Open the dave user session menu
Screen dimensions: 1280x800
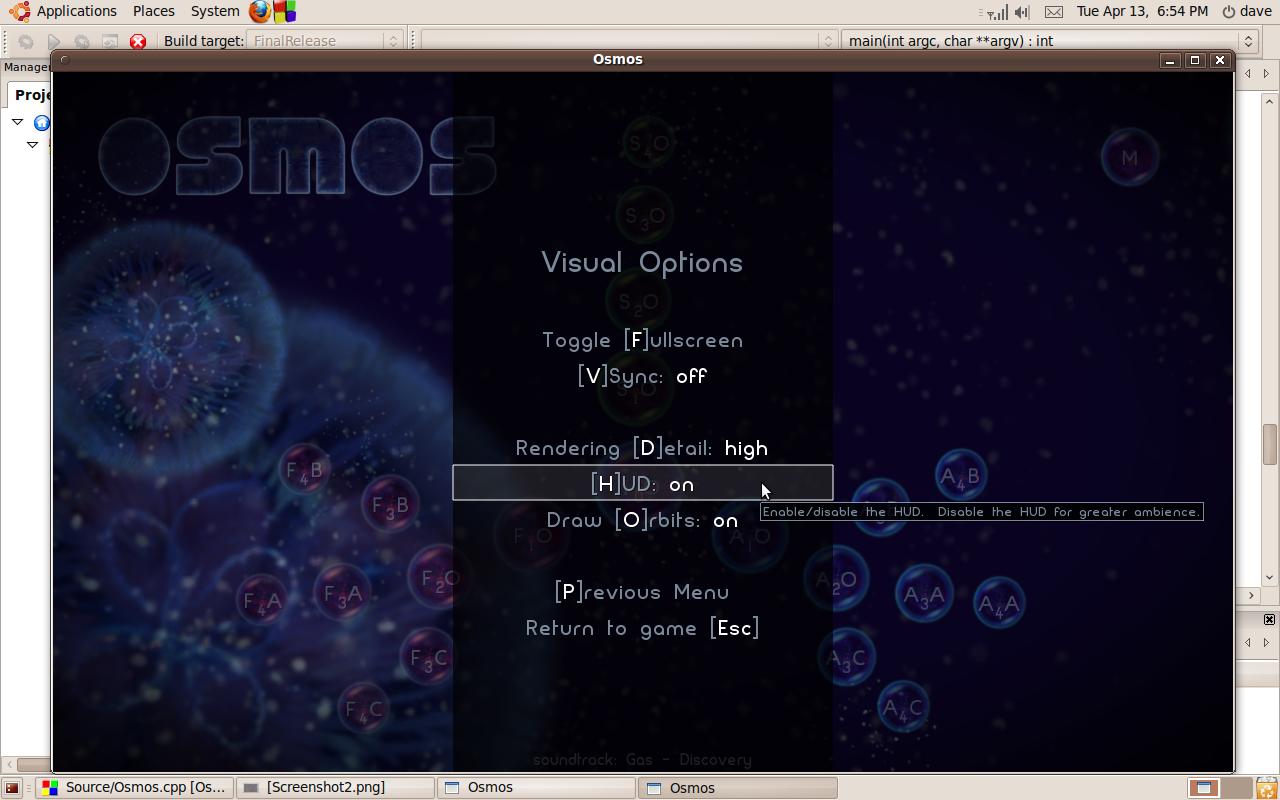[x=1246, y=11]
